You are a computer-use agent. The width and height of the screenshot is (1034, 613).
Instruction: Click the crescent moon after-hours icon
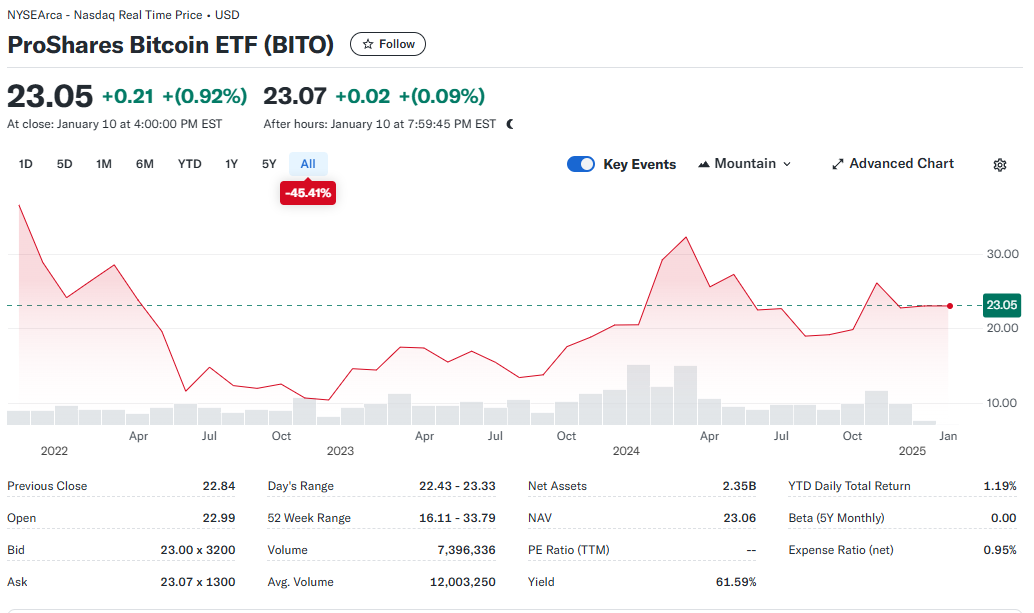point(510,123)
